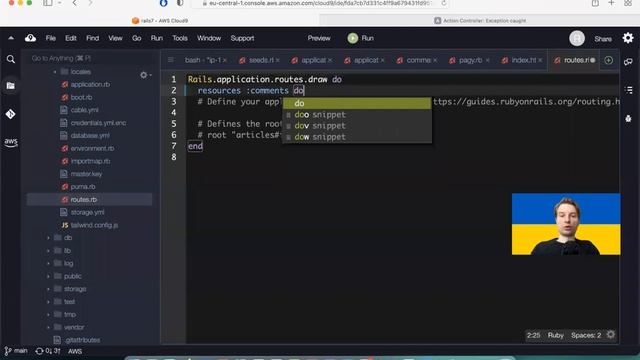Close the seeds.rb tab
The height and width of the screenshot is (360, 640).
[278, 60]
